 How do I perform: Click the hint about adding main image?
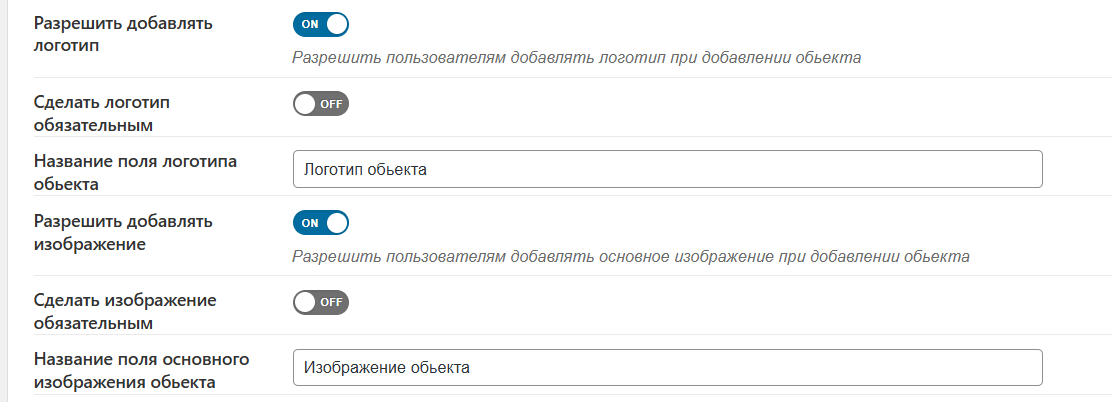tap(631, 256)
